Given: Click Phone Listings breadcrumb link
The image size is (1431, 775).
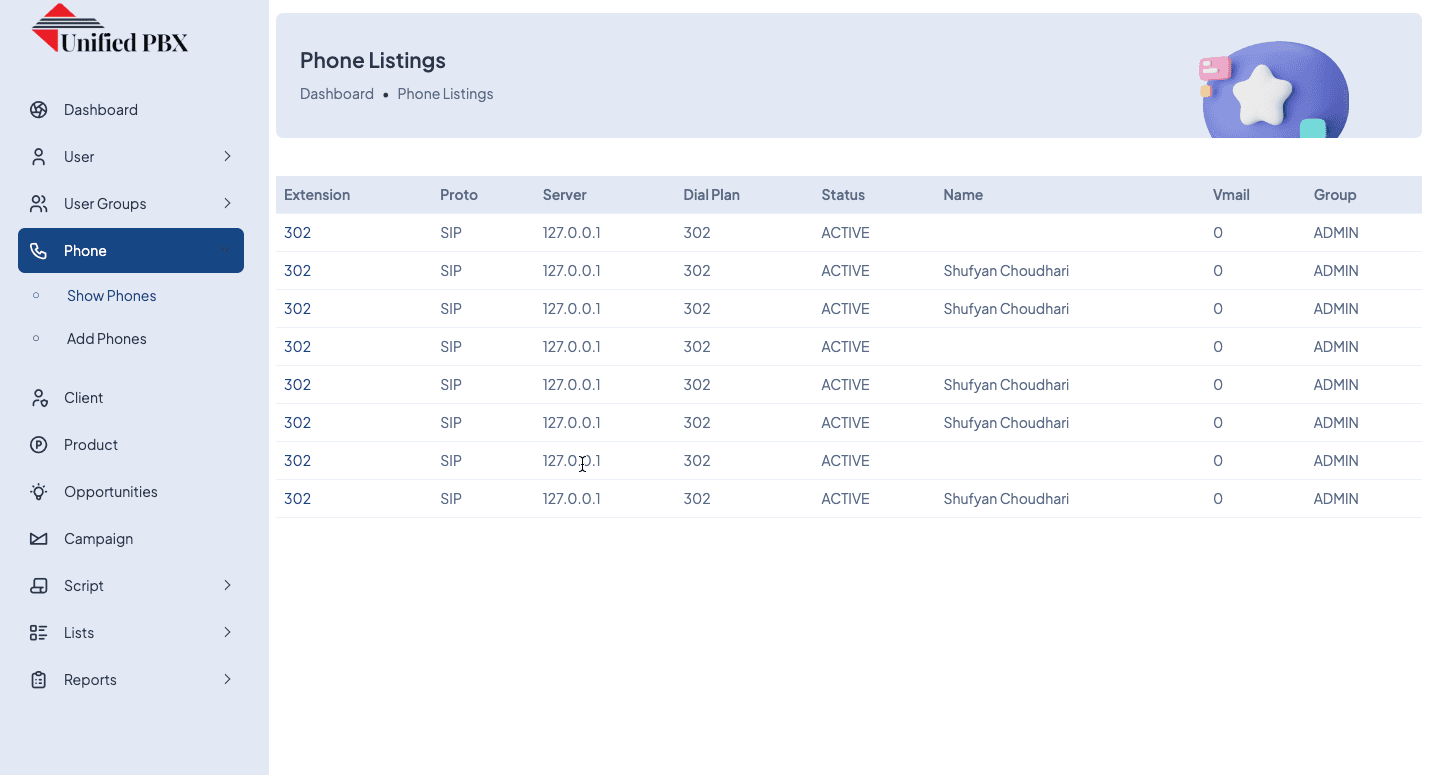Looking at the screenshot, I should (445, 94).
